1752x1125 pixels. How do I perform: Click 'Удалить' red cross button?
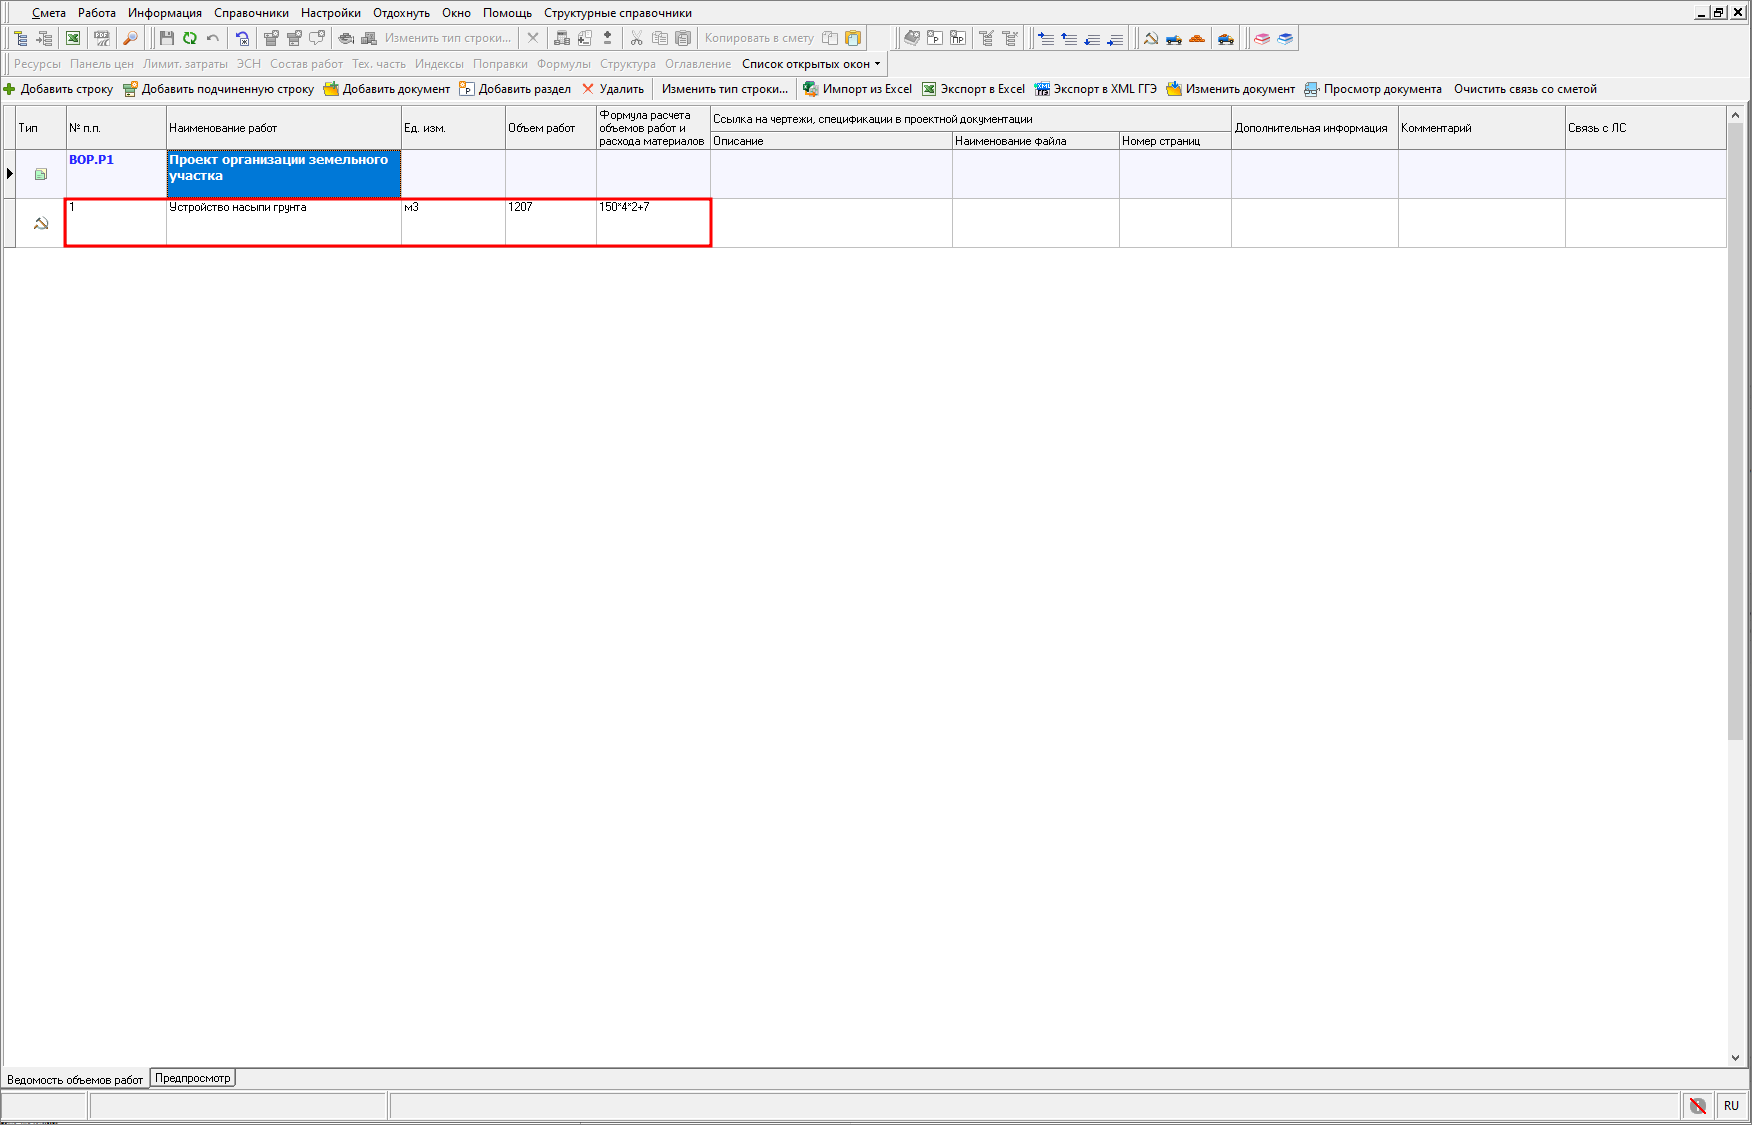613,89
